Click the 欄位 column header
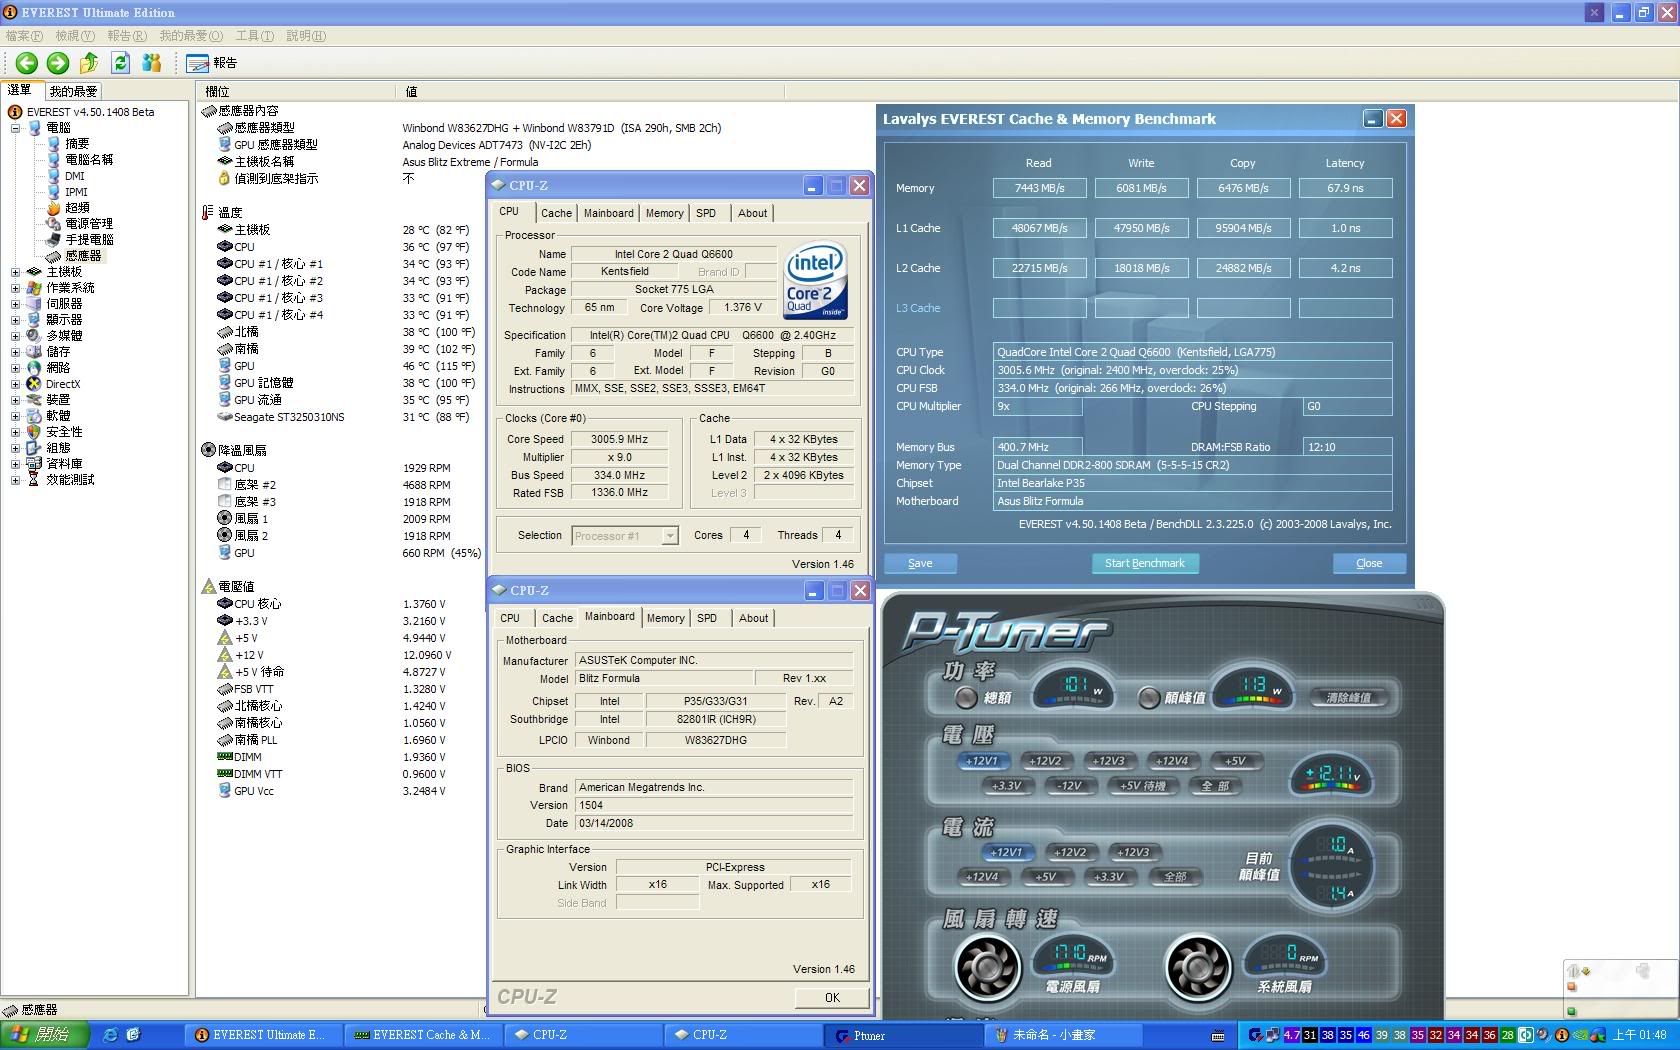Screen dimensions: 1680x1050 coord(217,91)
